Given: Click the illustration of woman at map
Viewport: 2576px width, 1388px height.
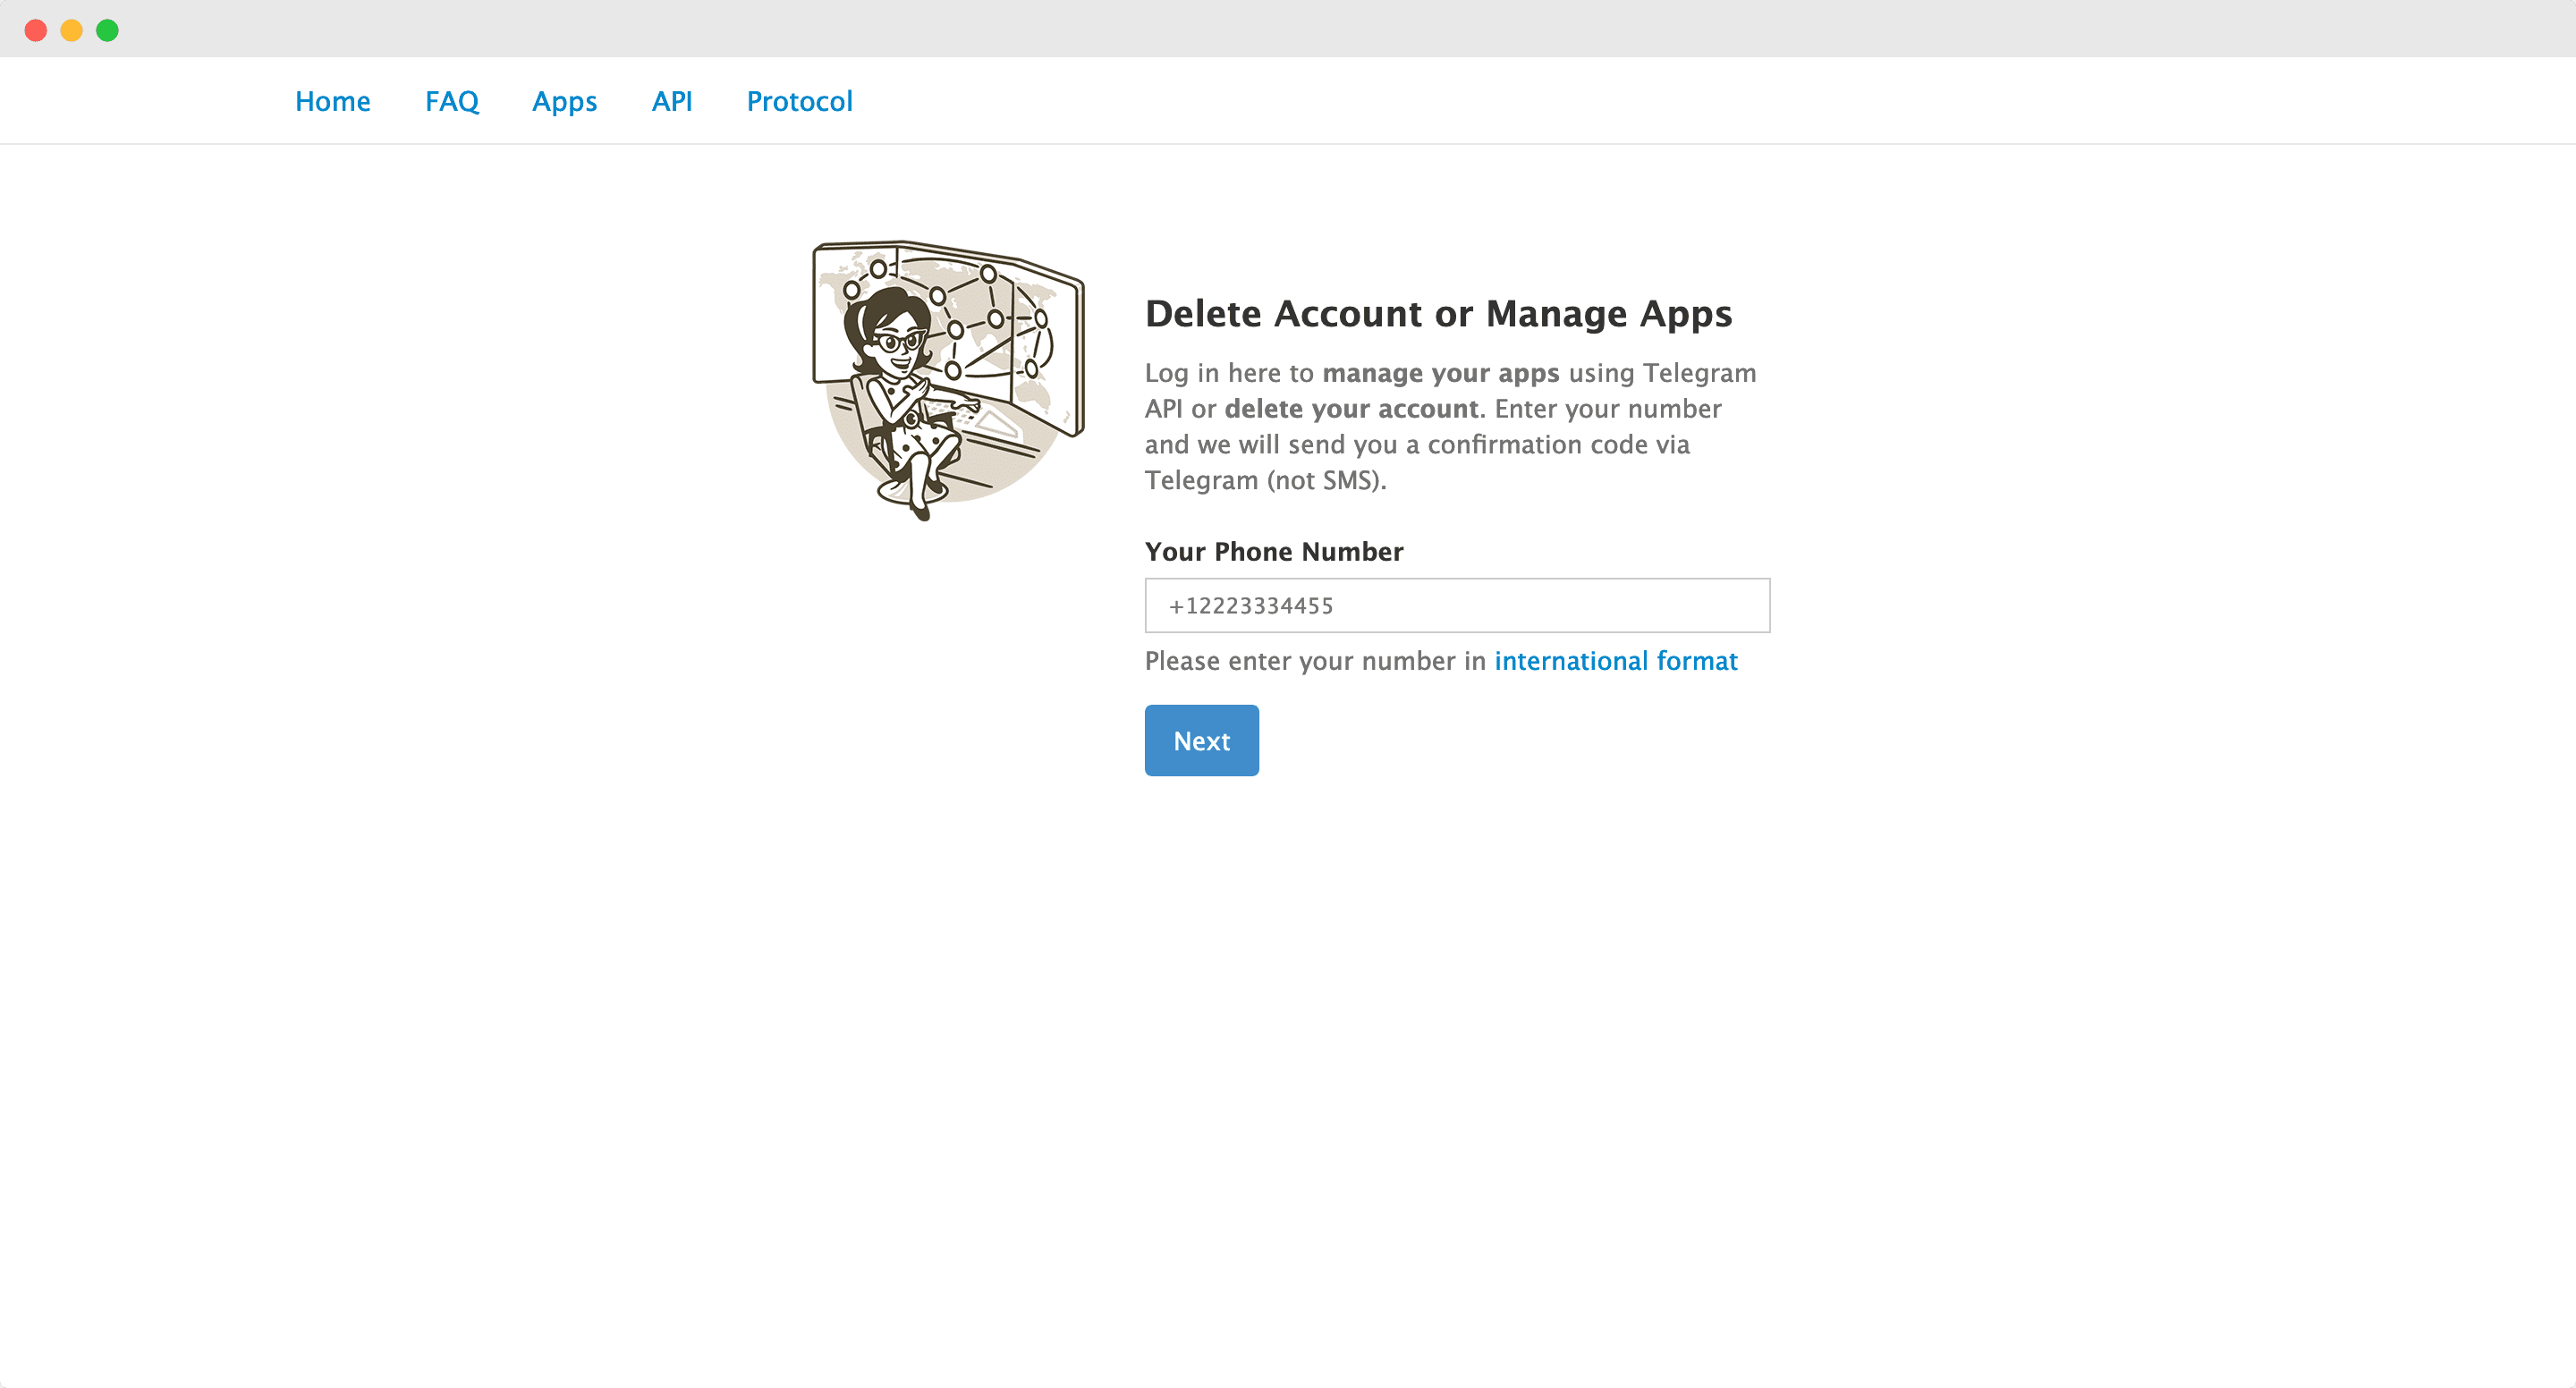Looking at the screenshot, I should tap(948, 380).
